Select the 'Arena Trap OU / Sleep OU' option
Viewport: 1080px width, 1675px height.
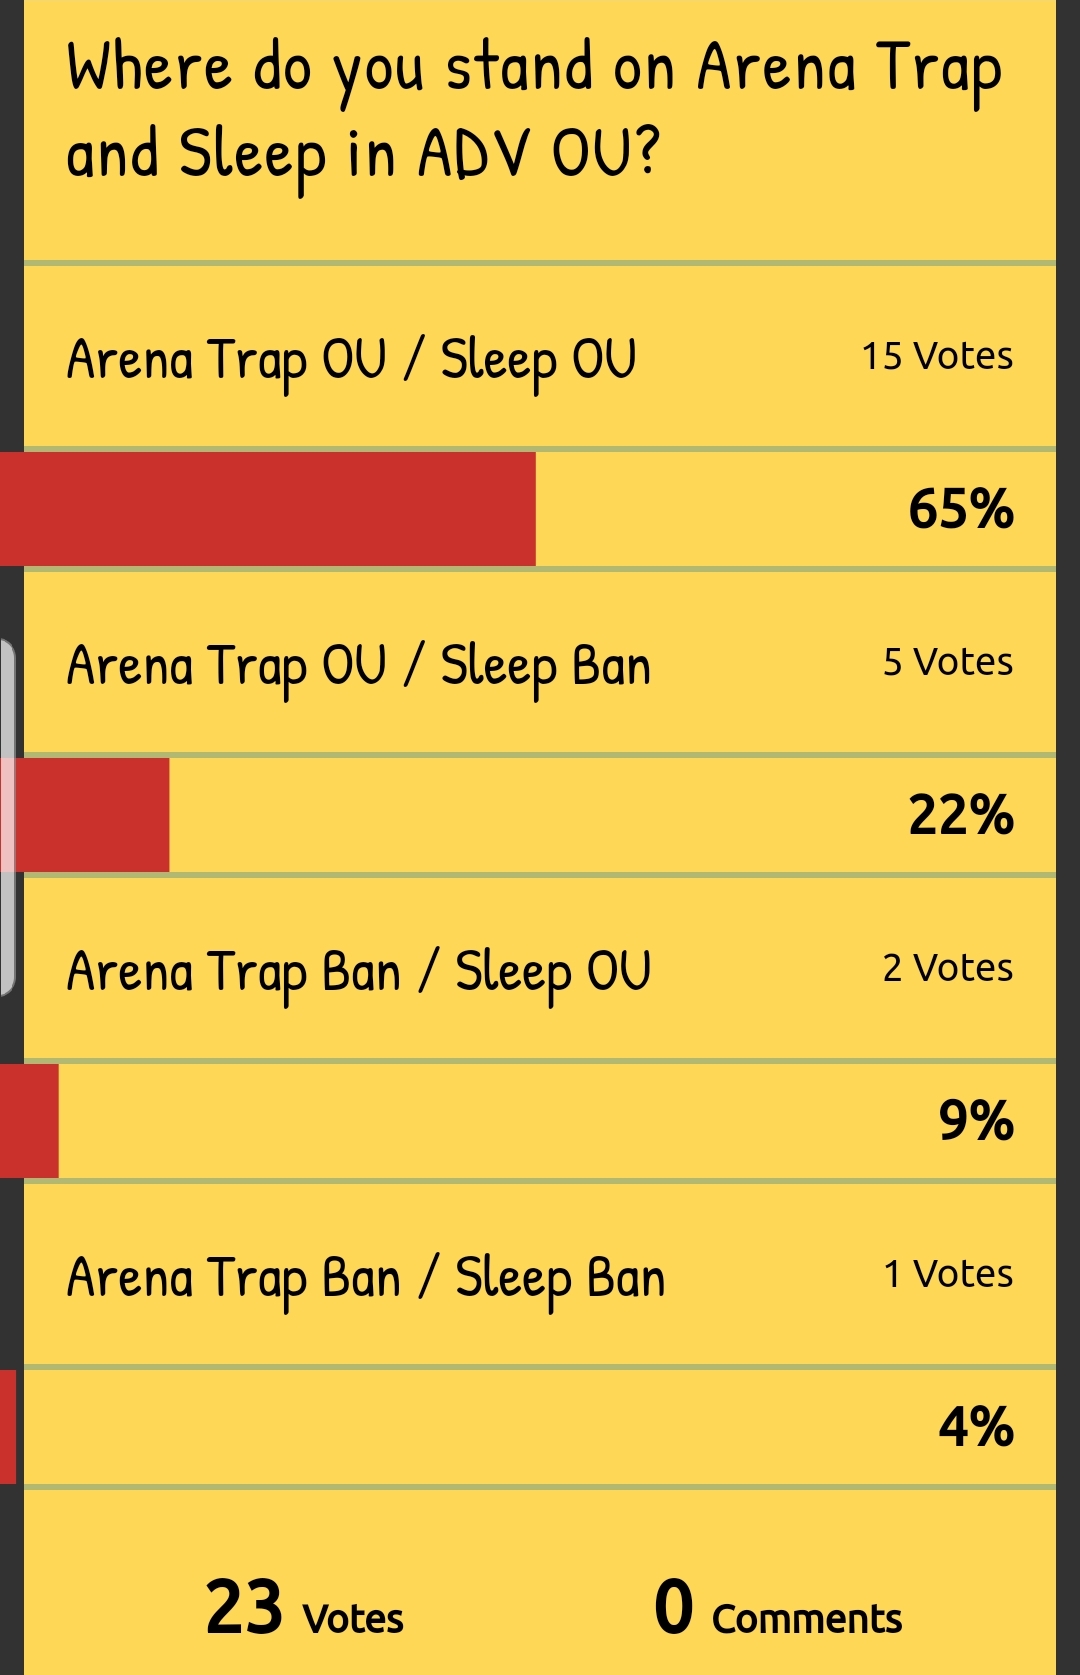tap(351, 360)
